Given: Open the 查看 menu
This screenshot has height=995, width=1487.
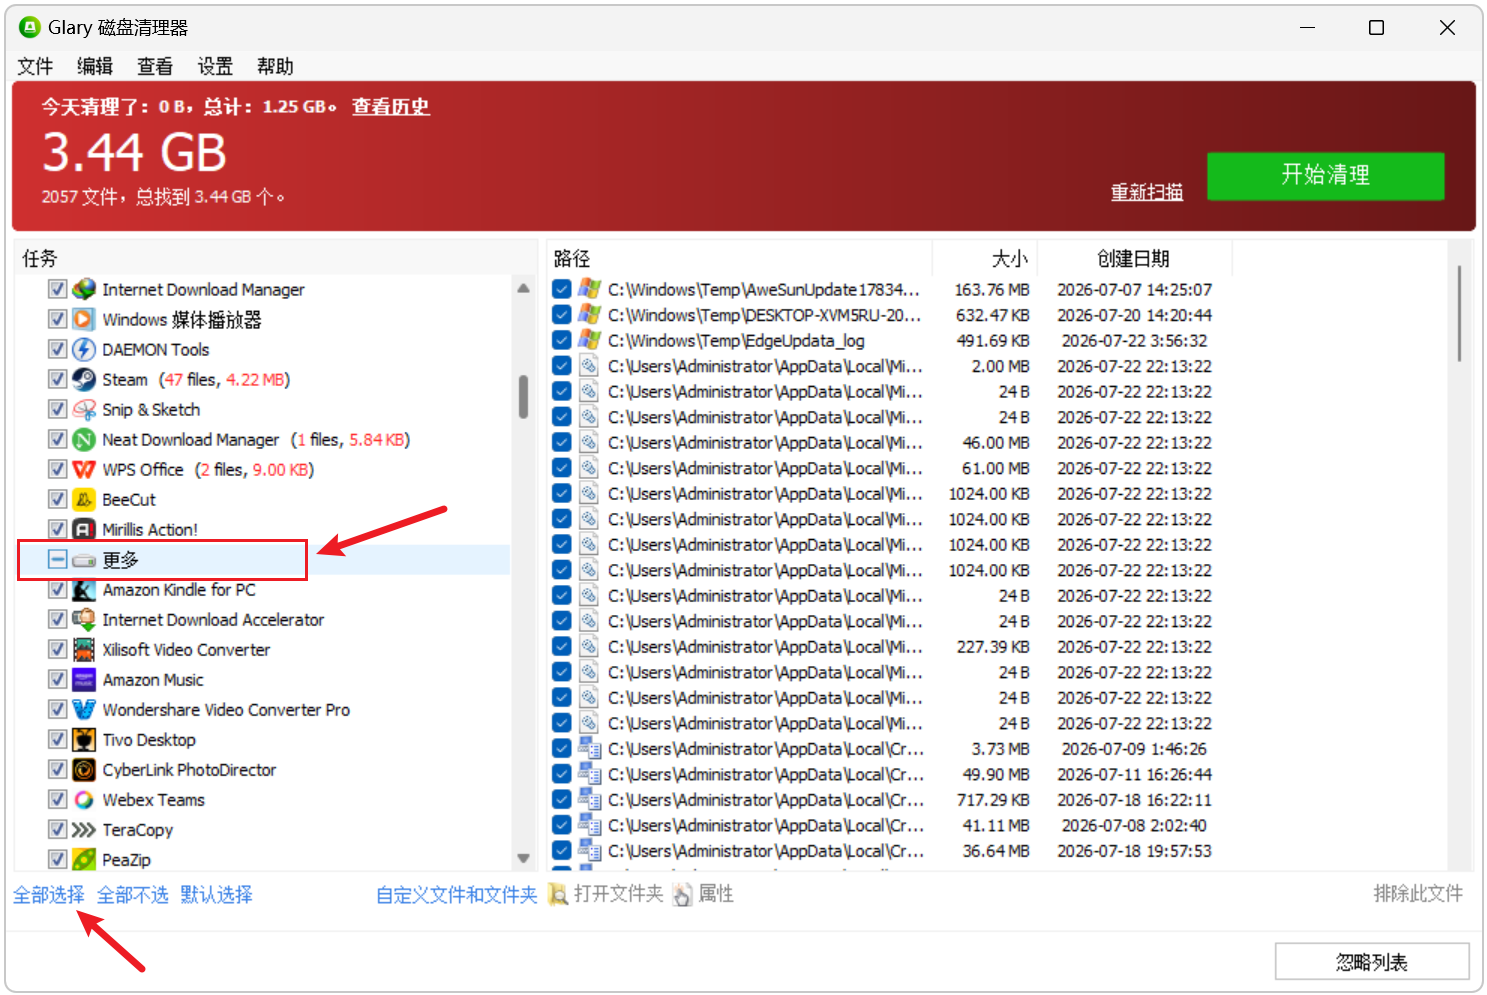Looking at the screenshot, I should (x=155, y=66).
